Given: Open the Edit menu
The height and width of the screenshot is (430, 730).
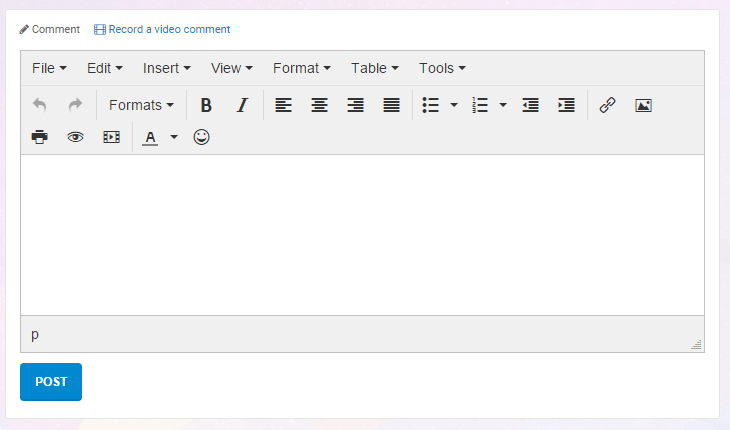Looking at the screenshot, I should point(105,68).
